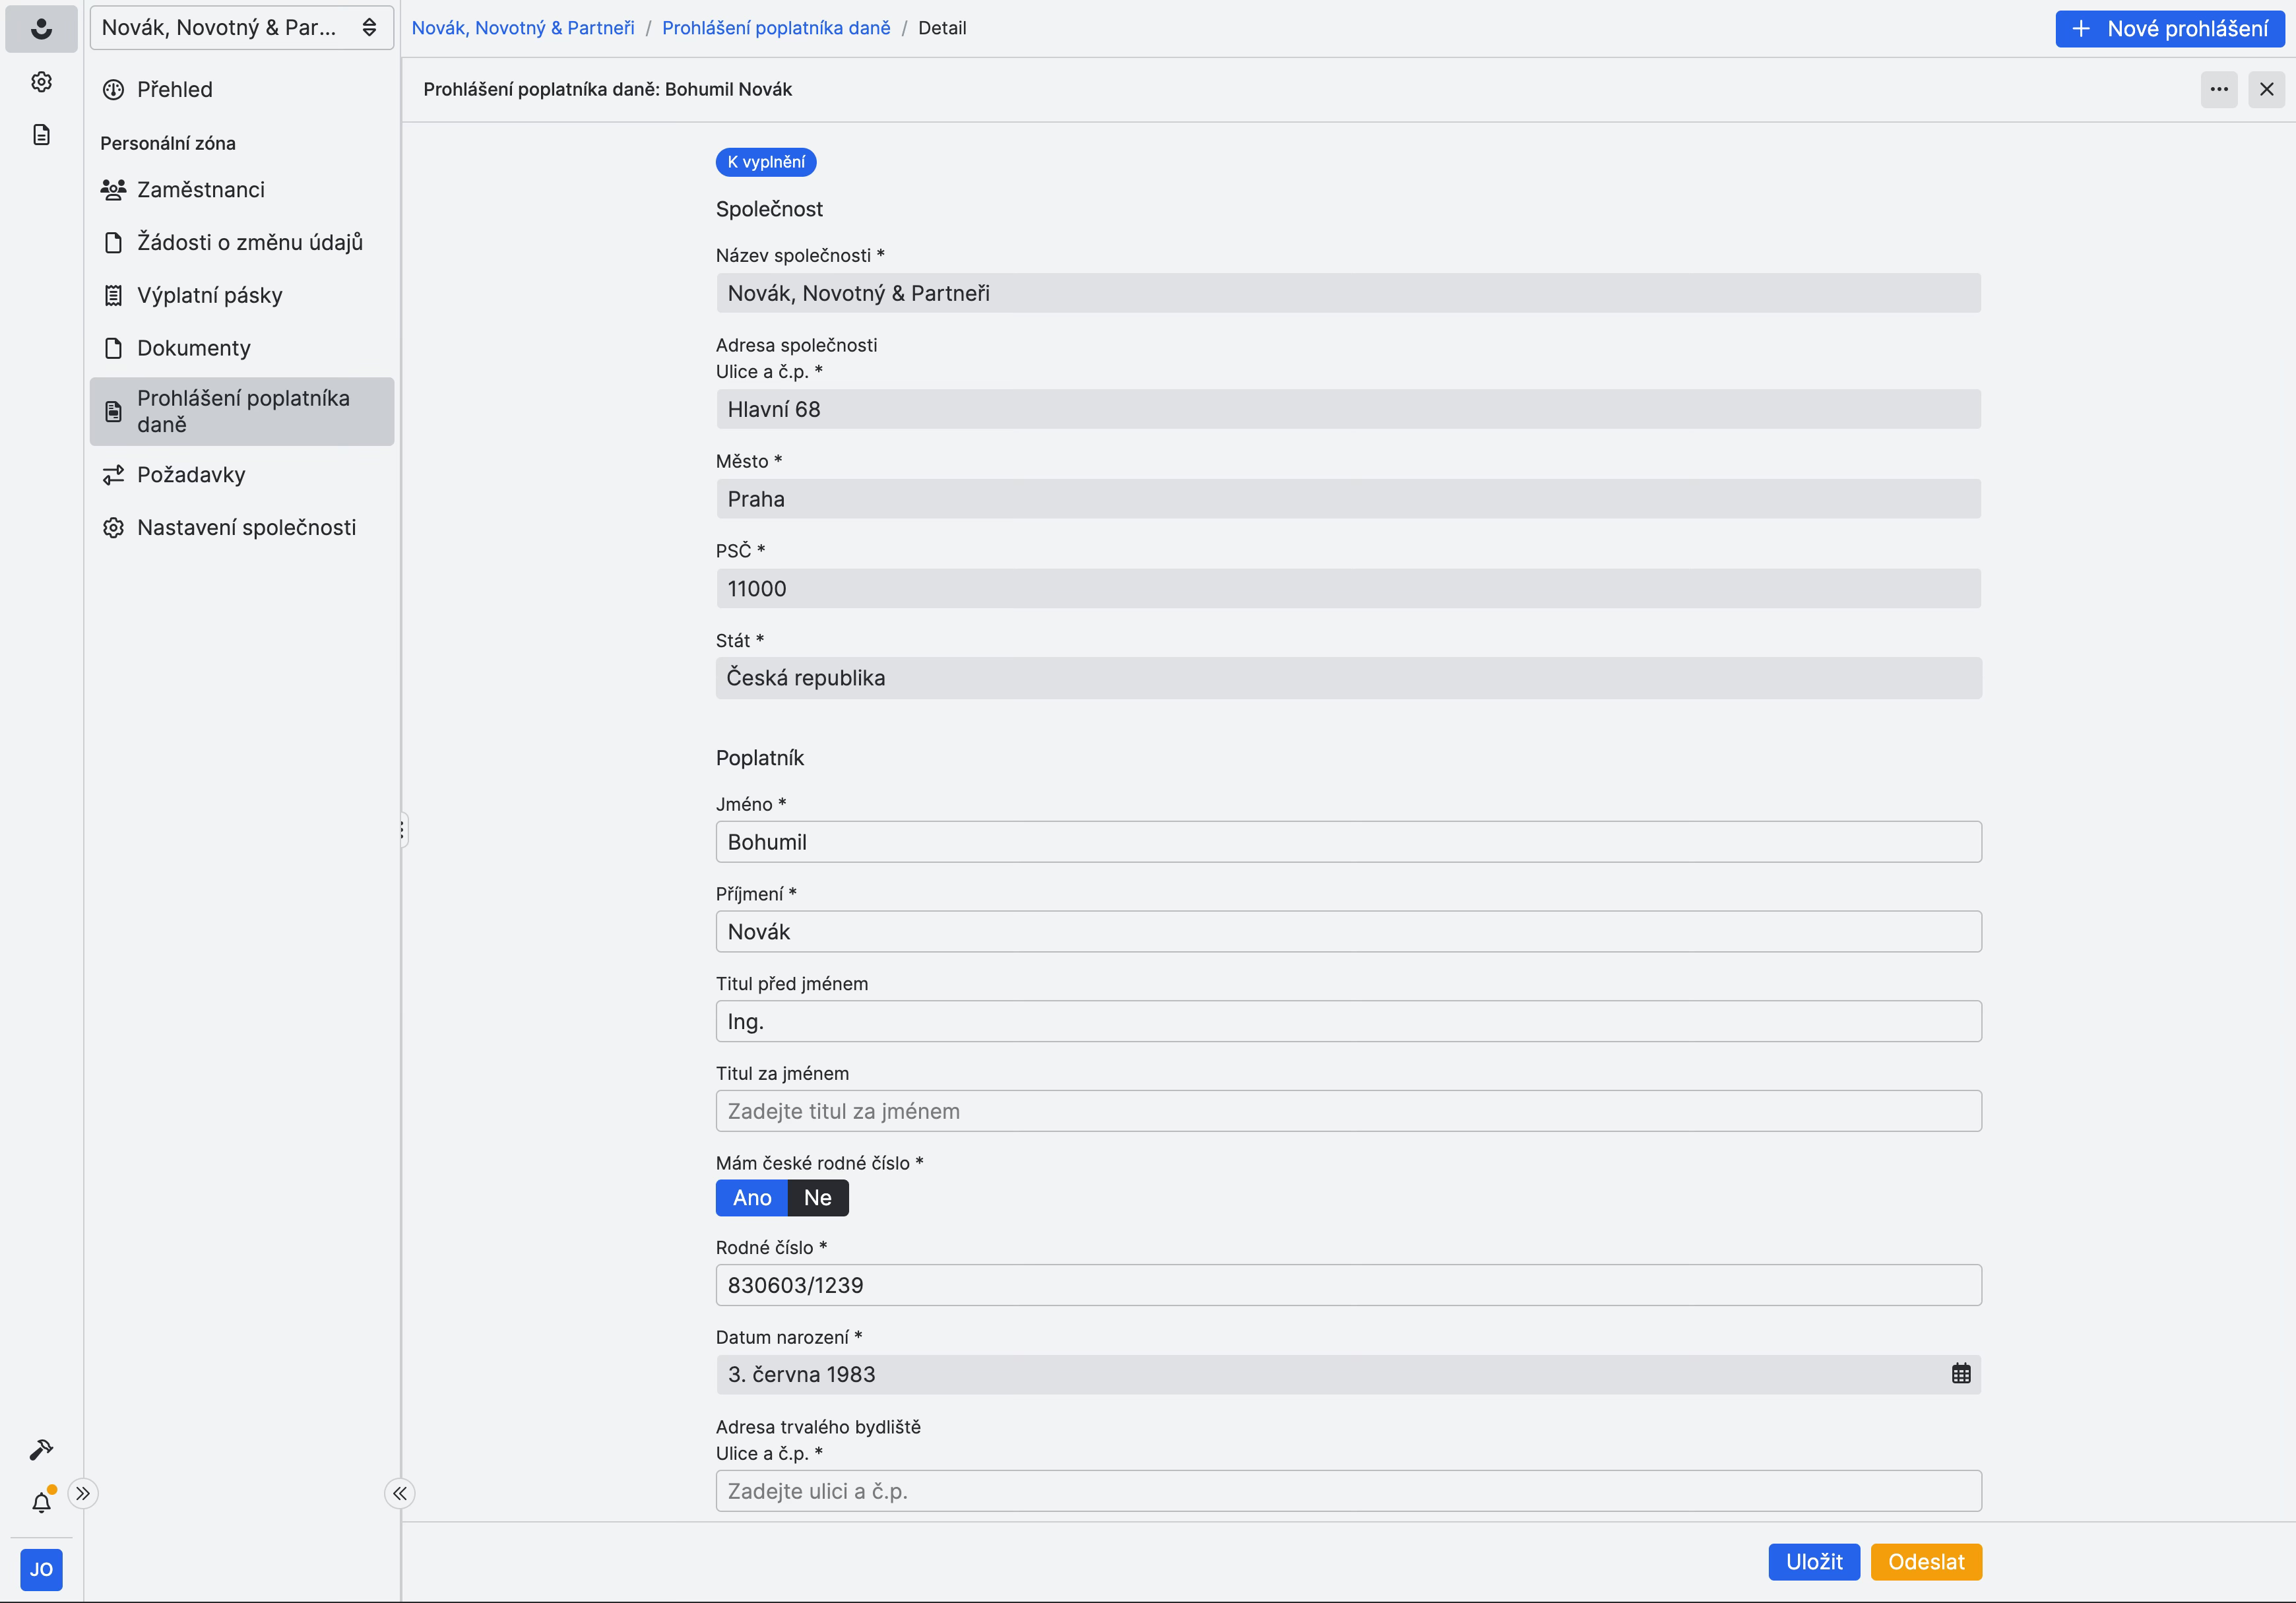Click the Titul za jménem input field
The width and height of the screenshot is (2296, 1603).
[1347, 1111]
